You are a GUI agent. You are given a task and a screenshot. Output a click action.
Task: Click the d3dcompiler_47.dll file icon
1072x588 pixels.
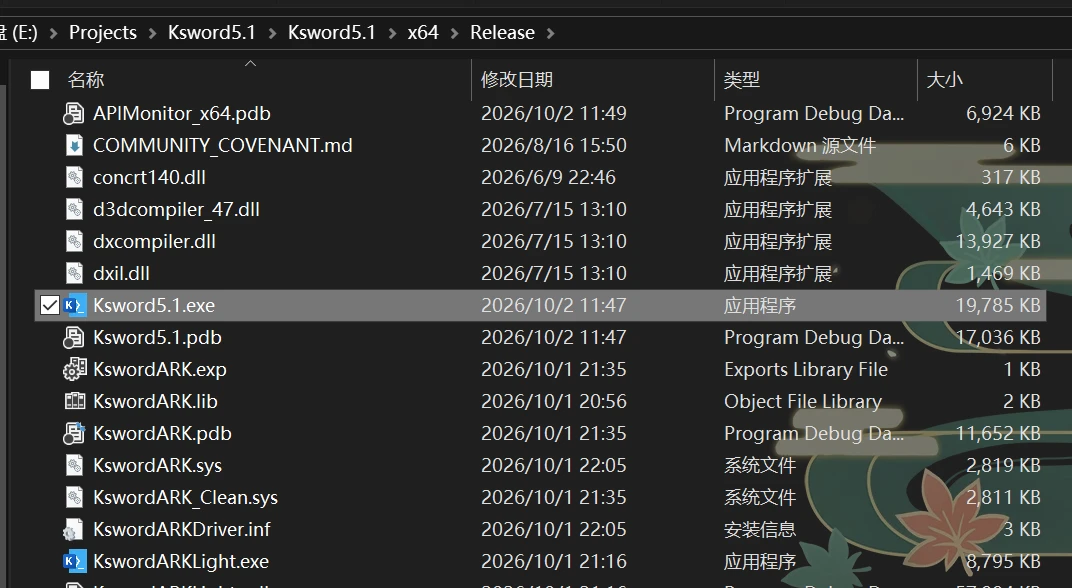pos(74,210)
